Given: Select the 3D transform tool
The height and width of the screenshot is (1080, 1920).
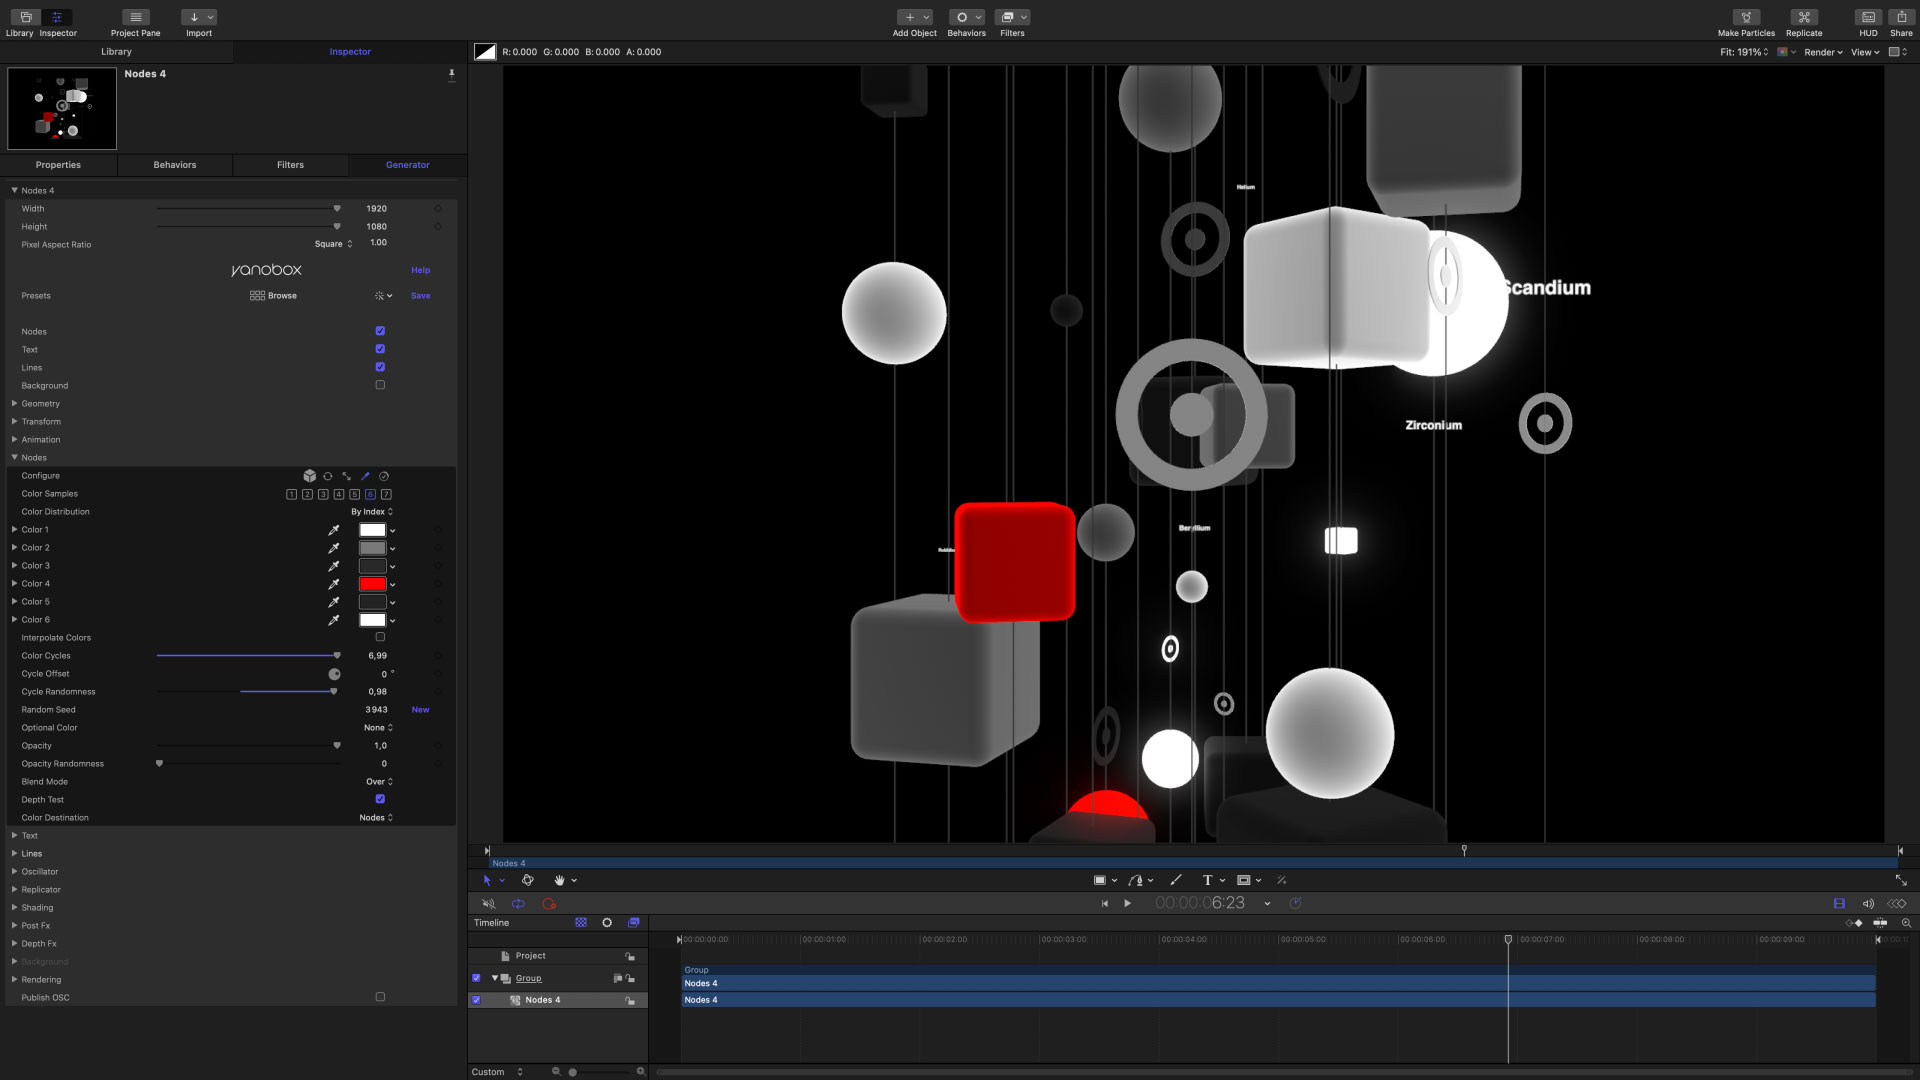Looking at the screenshot, I should (x=528, y=880).
